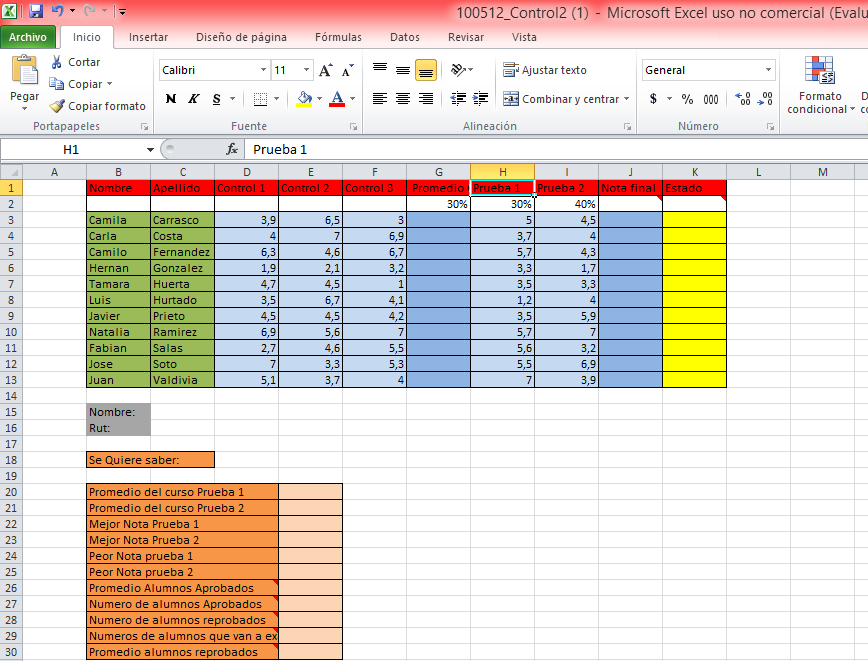Toggle bold N formatting
Screen dimensions: 868x661
tap(171, 99)
